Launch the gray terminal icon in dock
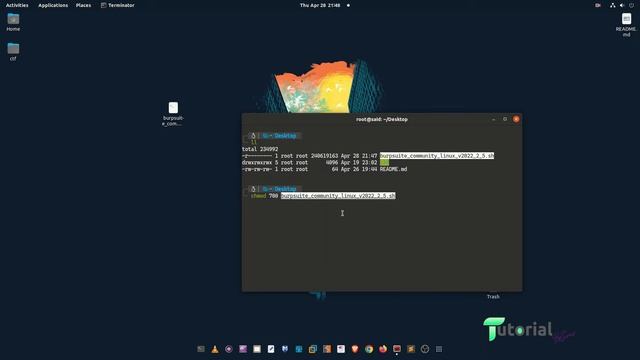This screenshot has width=640, height=360. point(201,349)
